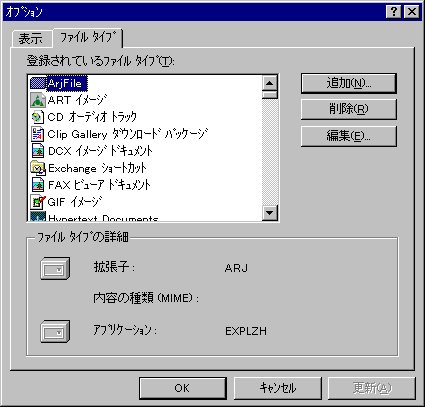
Task: Click the application icon beside アプリケーション
Action: (55, 331)
